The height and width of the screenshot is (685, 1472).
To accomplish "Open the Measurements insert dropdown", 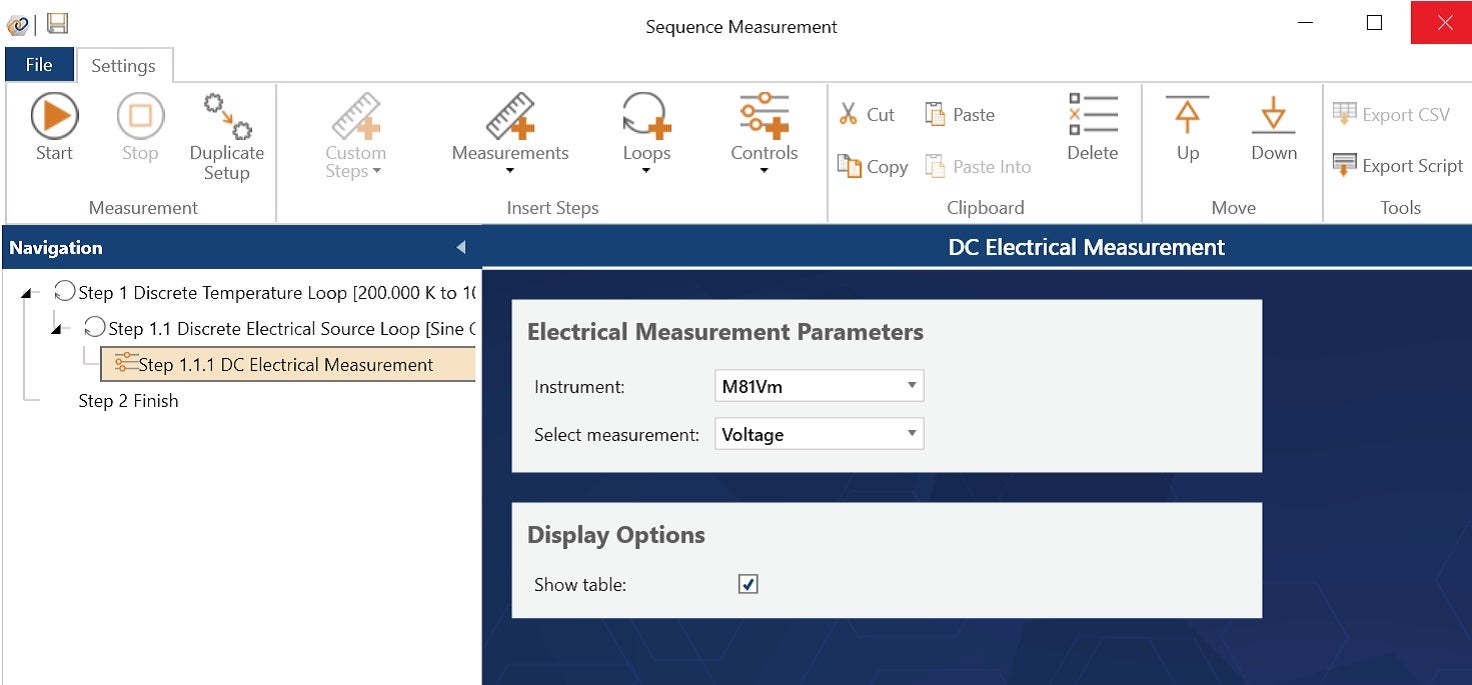I will [x=510, y=134].
